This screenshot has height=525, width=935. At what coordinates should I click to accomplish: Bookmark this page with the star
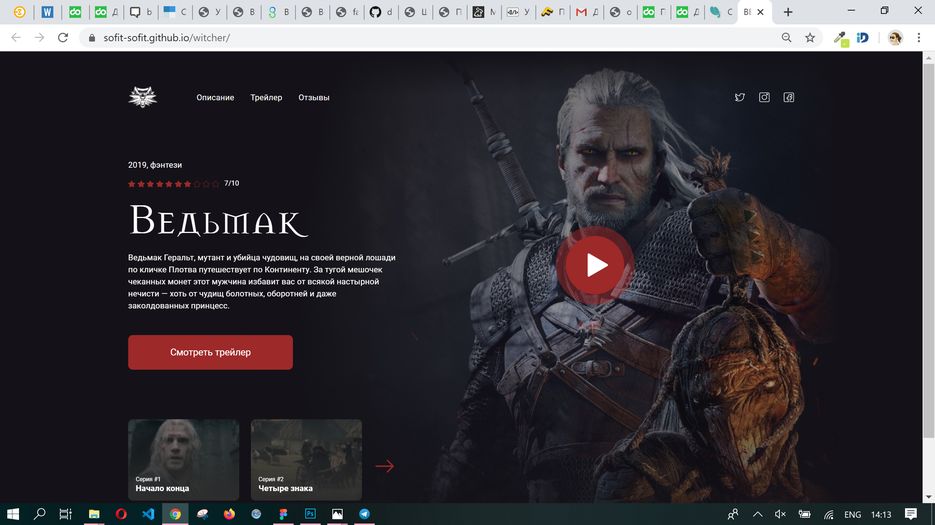point(810,38)
